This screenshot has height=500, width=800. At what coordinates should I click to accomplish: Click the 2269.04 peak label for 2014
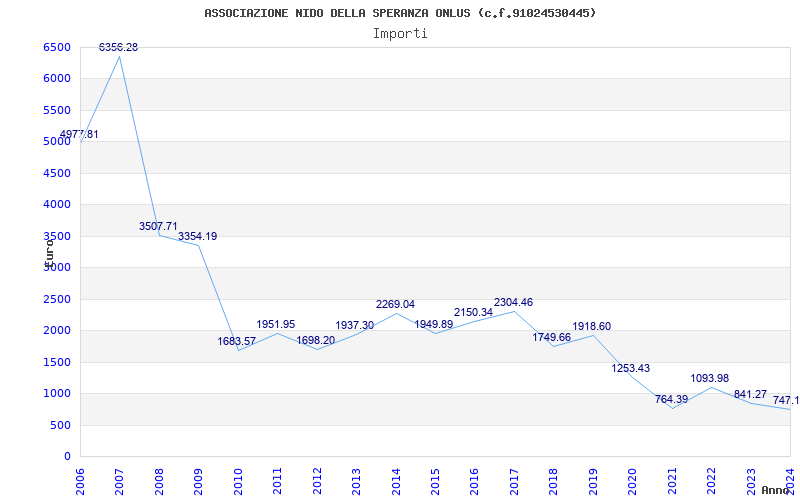click(395, 305)
